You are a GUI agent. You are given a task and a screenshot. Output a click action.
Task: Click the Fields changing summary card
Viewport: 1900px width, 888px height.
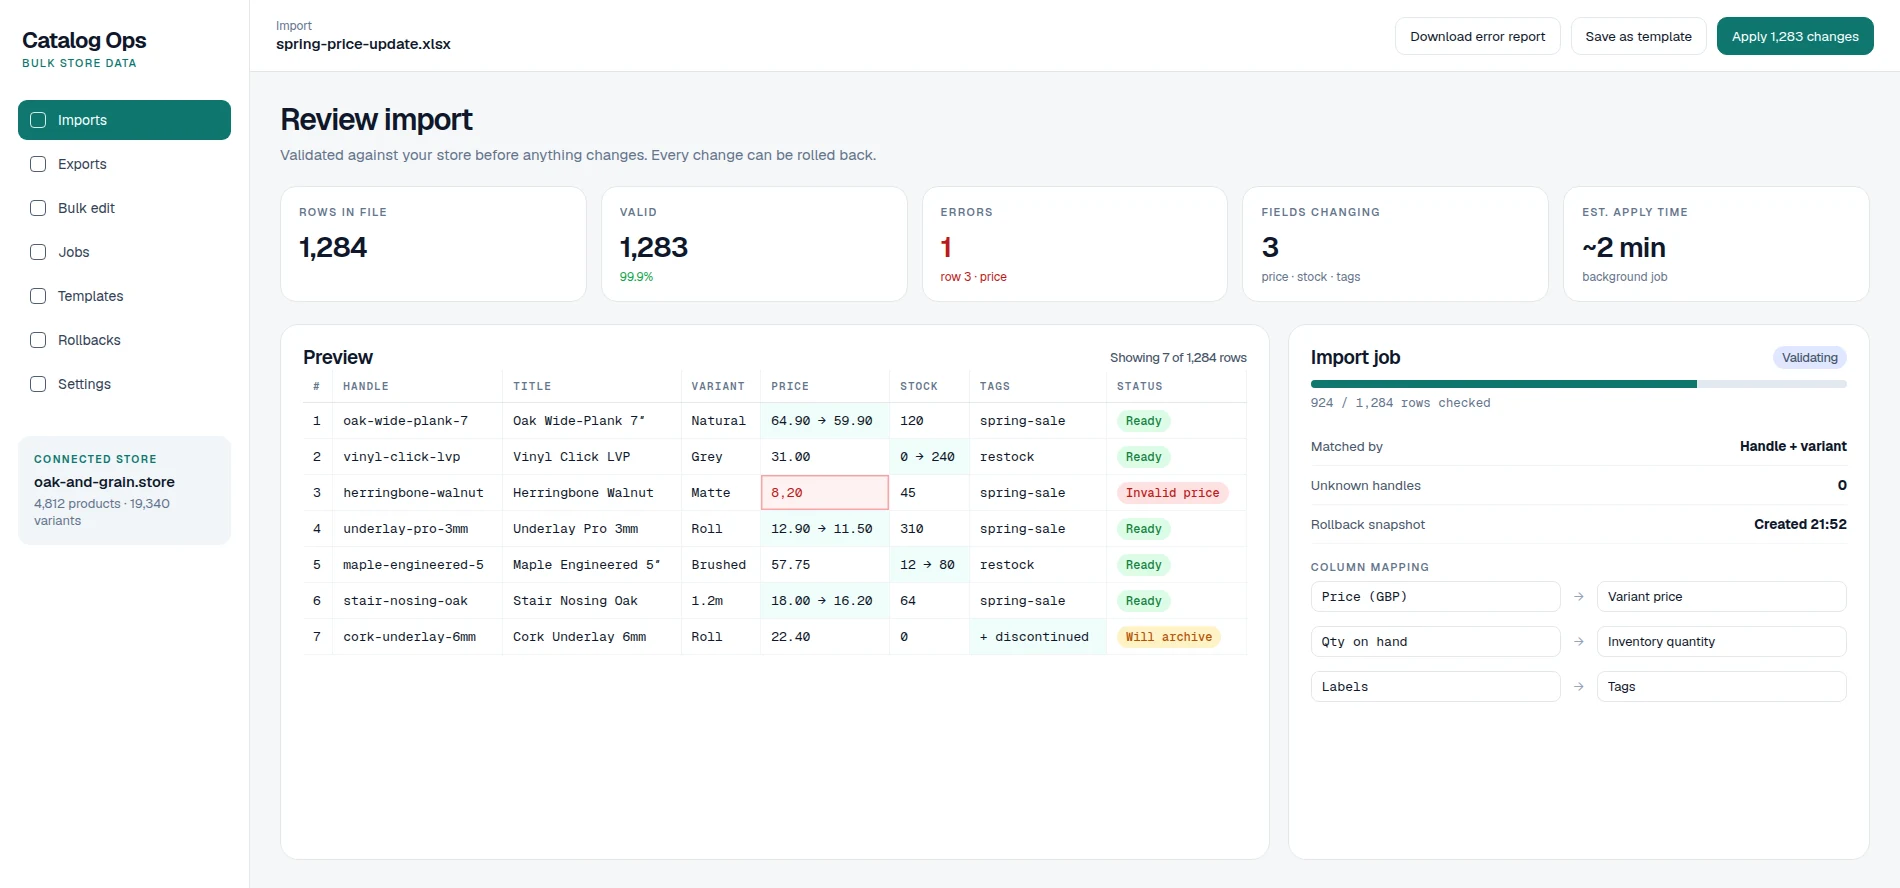[1395, 244]
